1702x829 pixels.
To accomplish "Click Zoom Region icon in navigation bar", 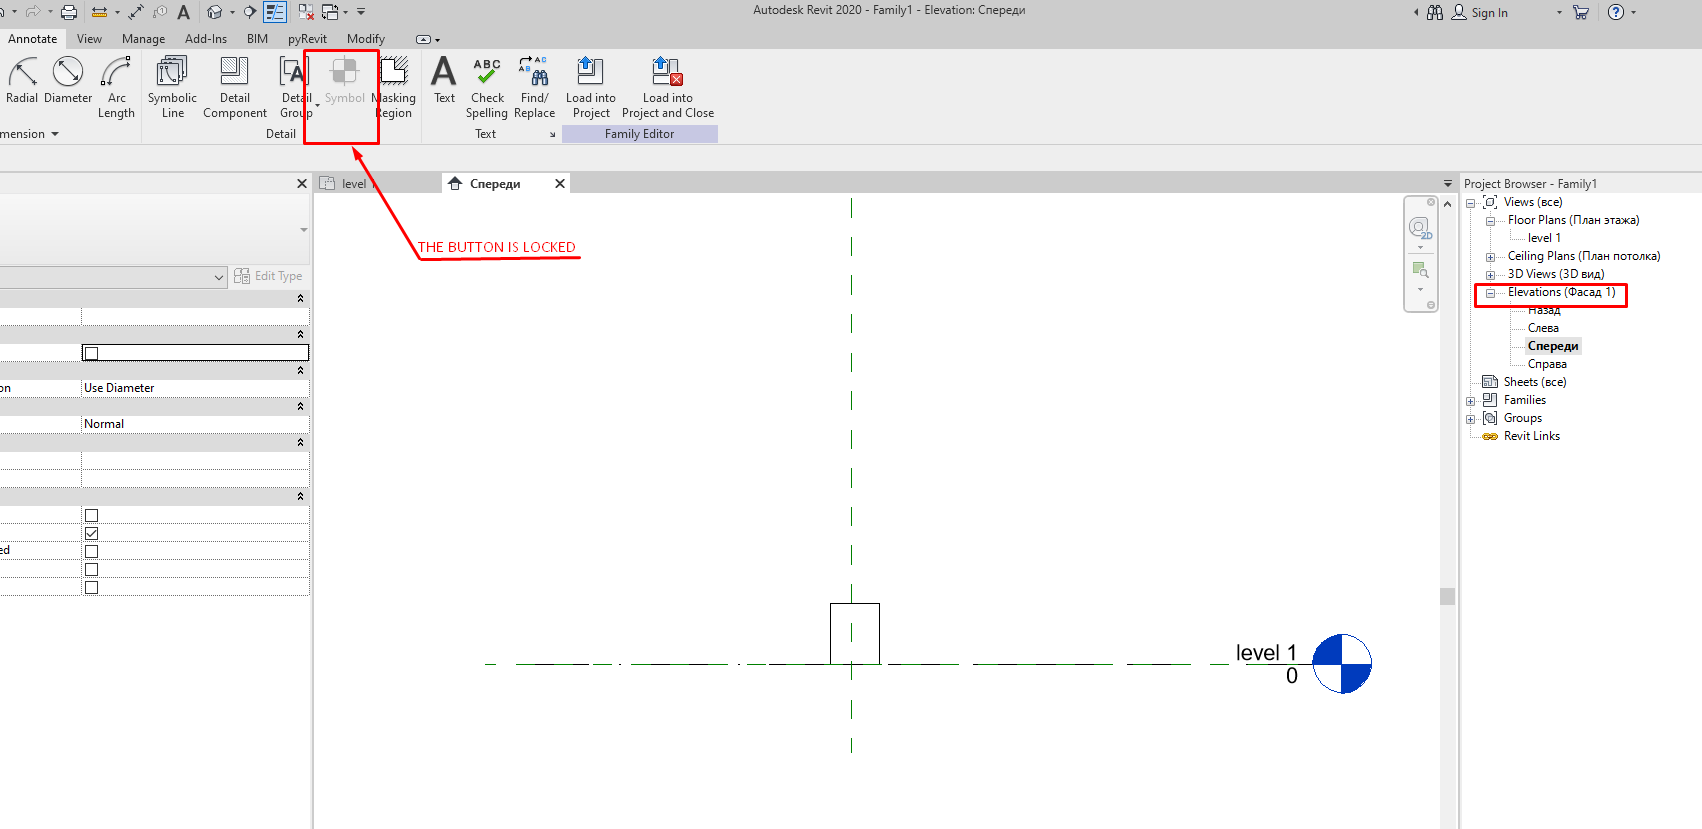I will click(1420, 269).
